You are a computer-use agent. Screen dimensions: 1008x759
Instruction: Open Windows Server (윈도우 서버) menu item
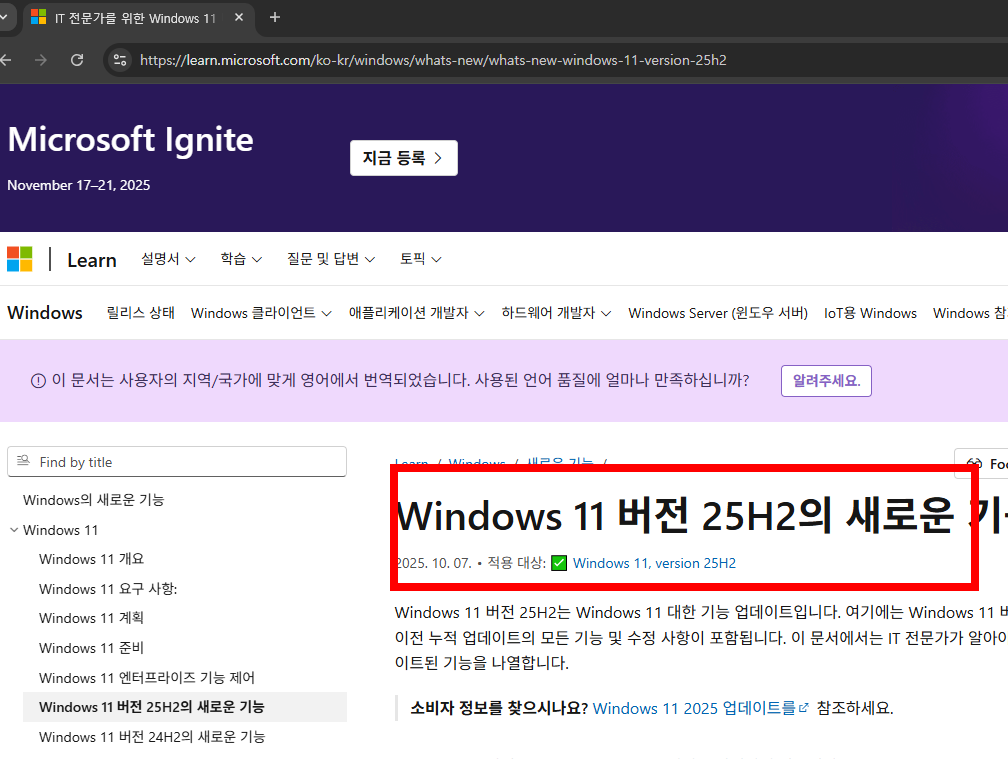pyautogui.click(x=718, y=313)
